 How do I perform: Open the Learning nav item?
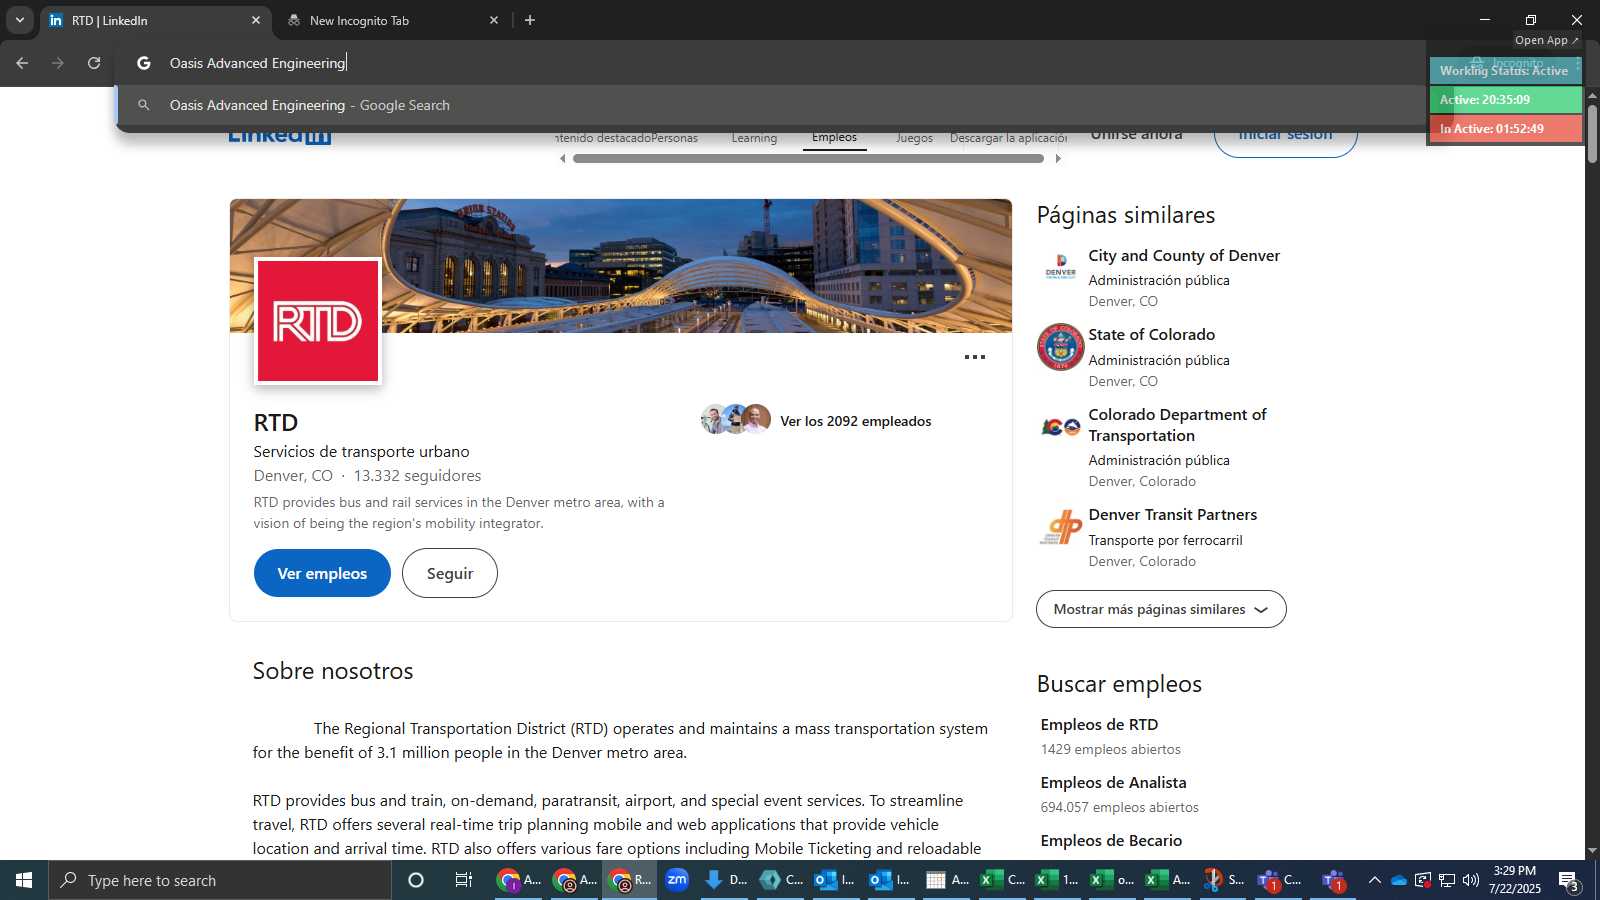754,138
